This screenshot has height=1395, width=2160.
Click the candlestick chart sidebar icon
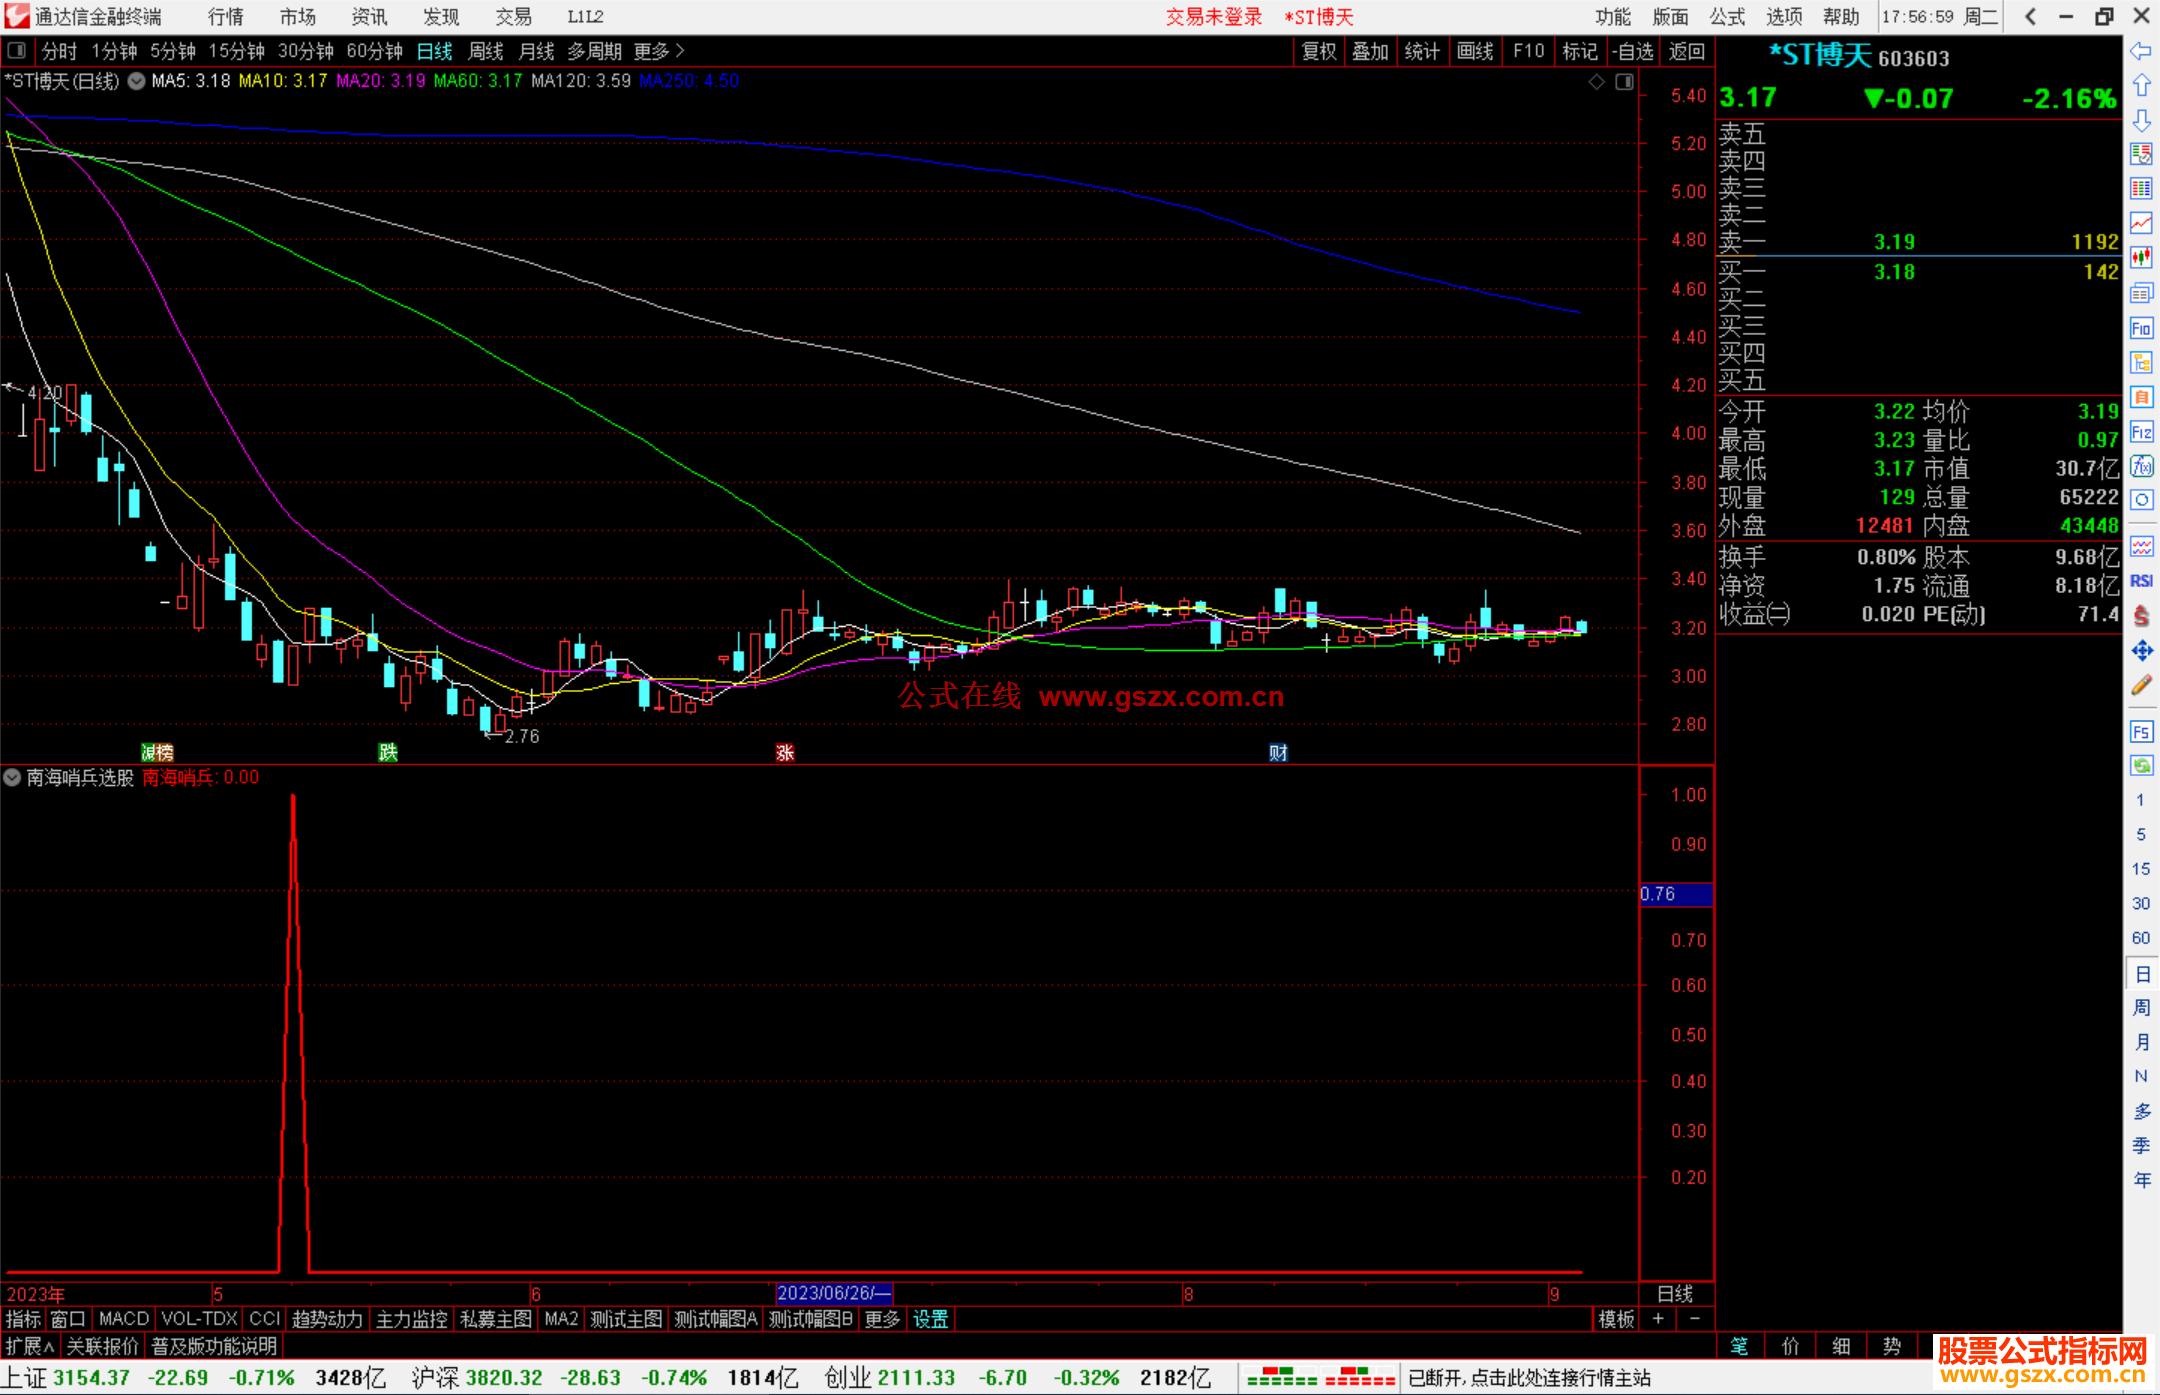click(2141, 257)
